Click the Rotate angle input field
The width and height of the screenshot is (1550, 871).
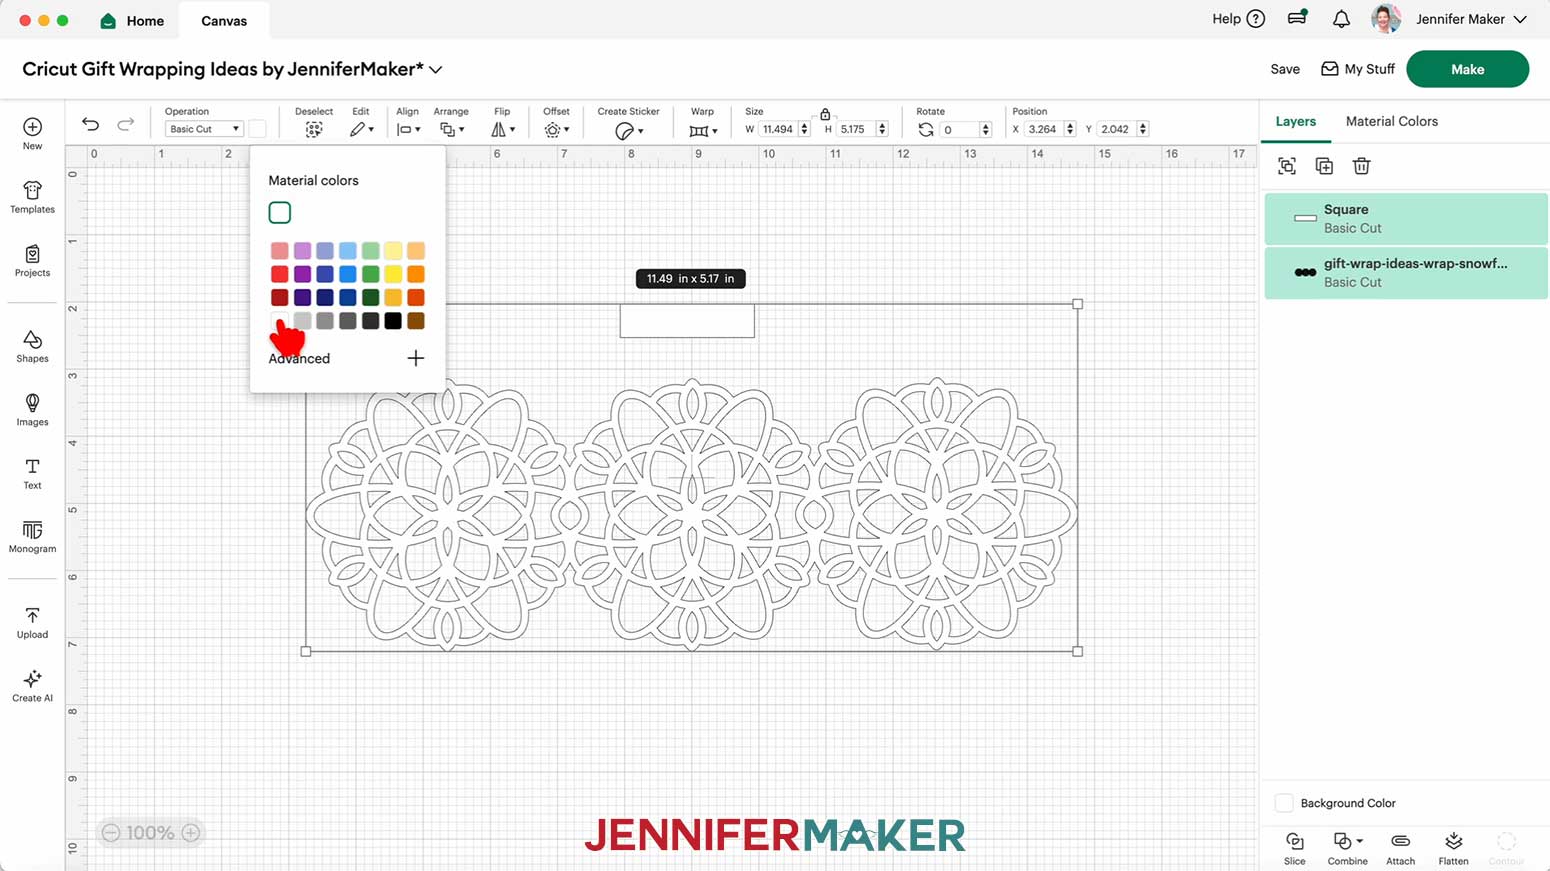958,130
